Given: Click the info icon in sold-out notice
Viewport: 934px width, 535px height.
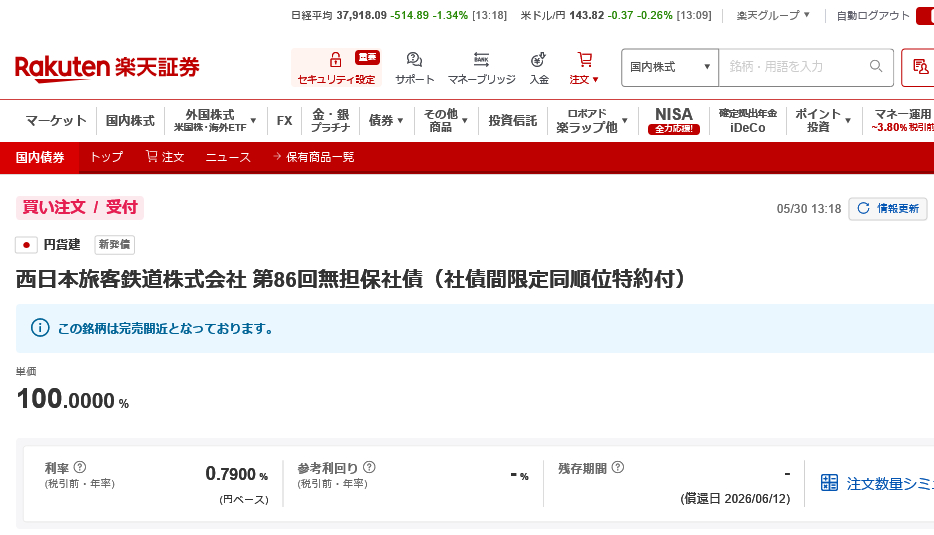Looking at the screenshot, I should pyautogui.click(x=40, y=328).
